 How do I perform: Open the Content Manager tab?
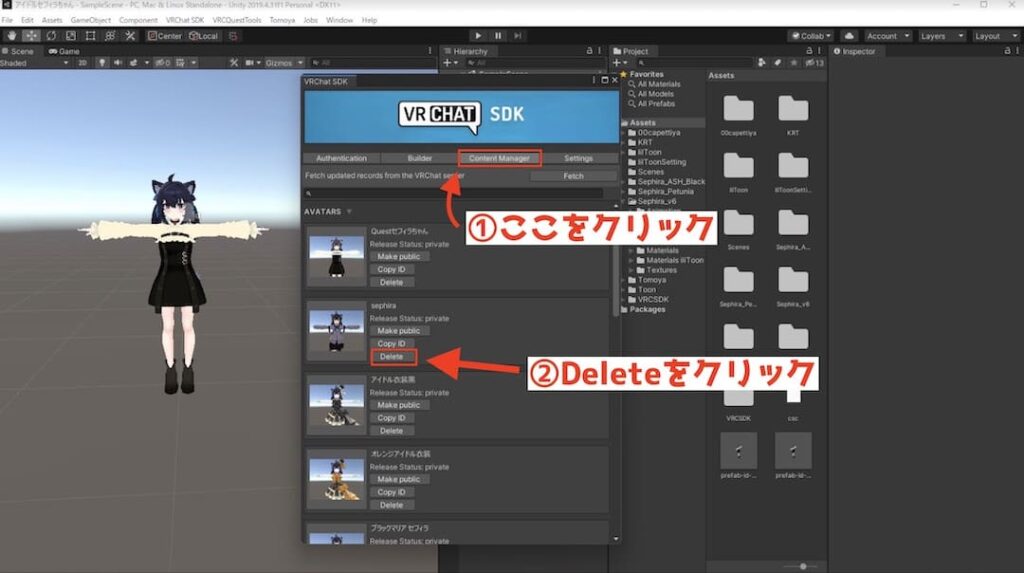(x=500, y=158)
